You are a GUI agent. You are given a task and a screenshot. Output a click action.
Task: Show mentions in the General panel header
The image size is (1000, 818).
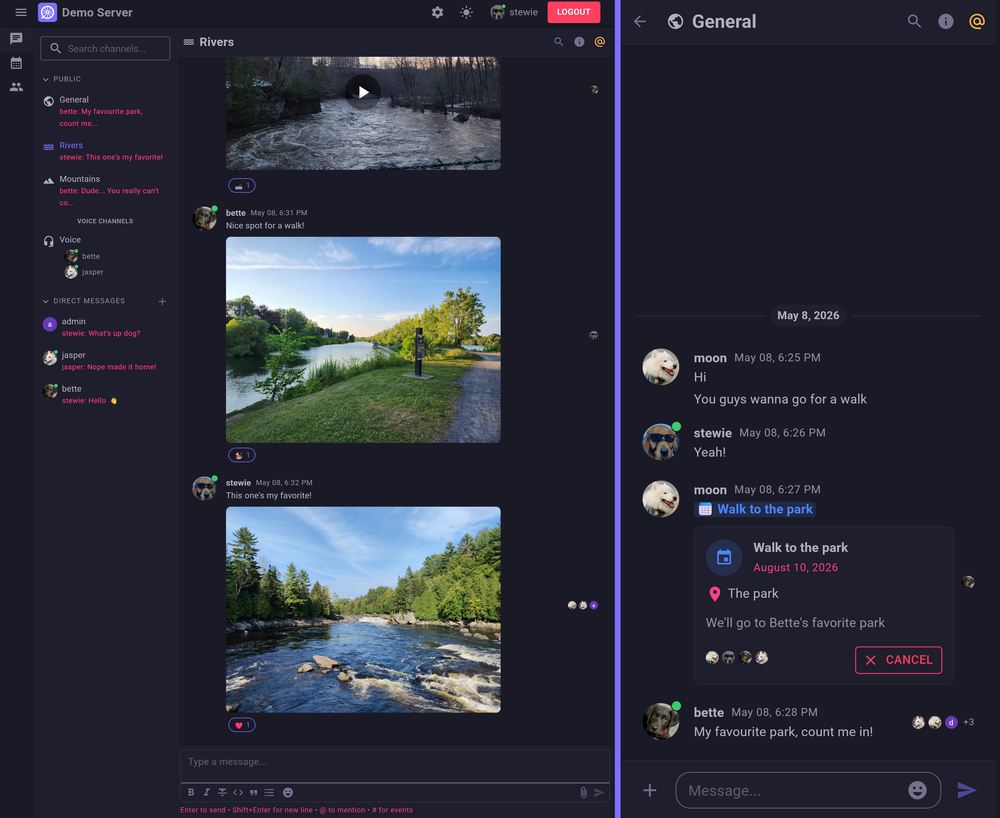(977, 22)
